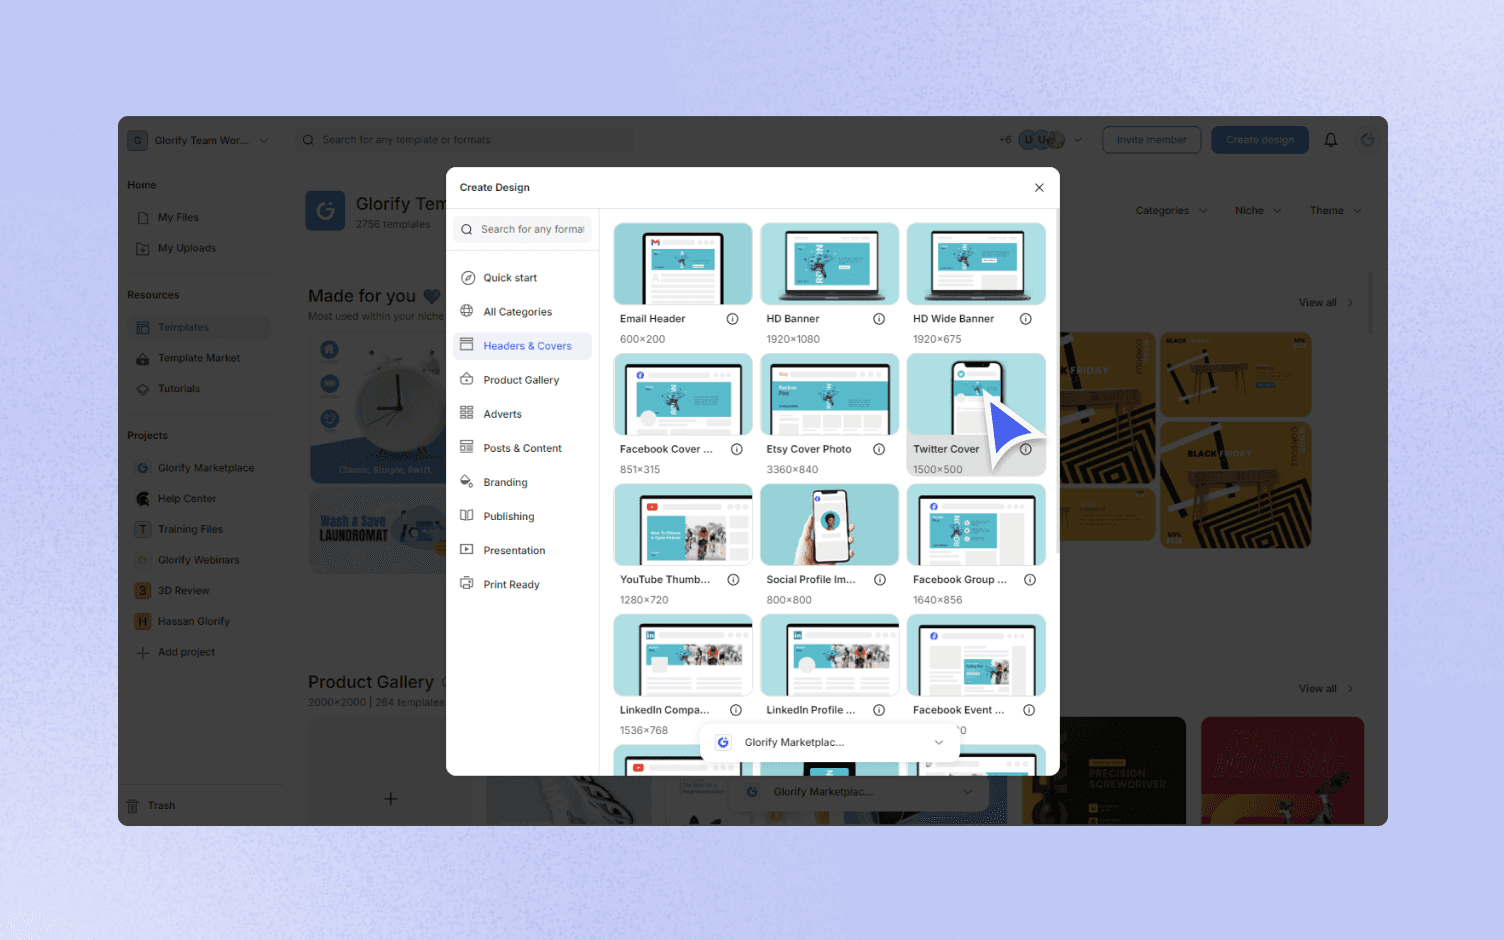1504x940 pixels.
Task: Click the Adverts grid icon
Action: [467, 413]
